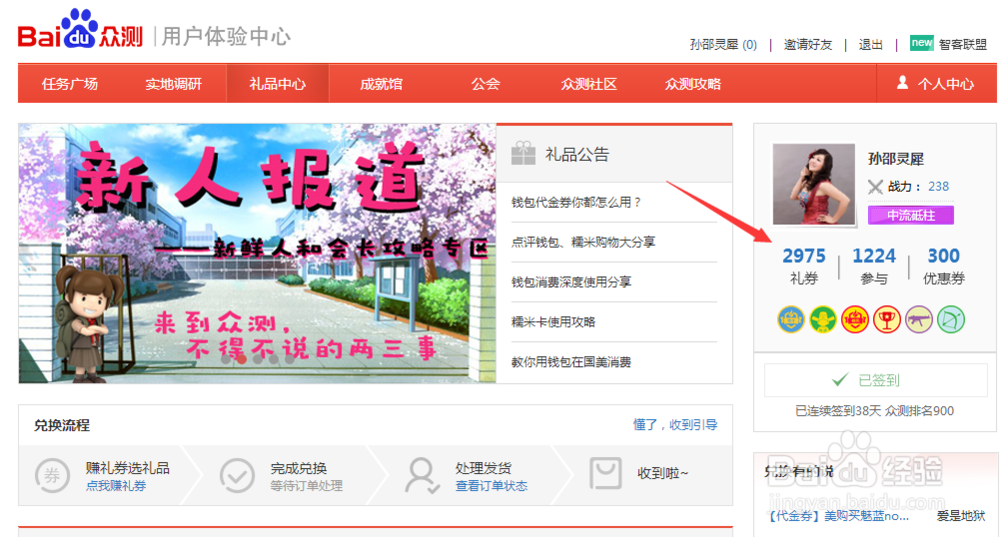The width and height of the screenshot is (1000, 537).
Task: Open the 任务广场 tab
Action: tap(70, 84)
